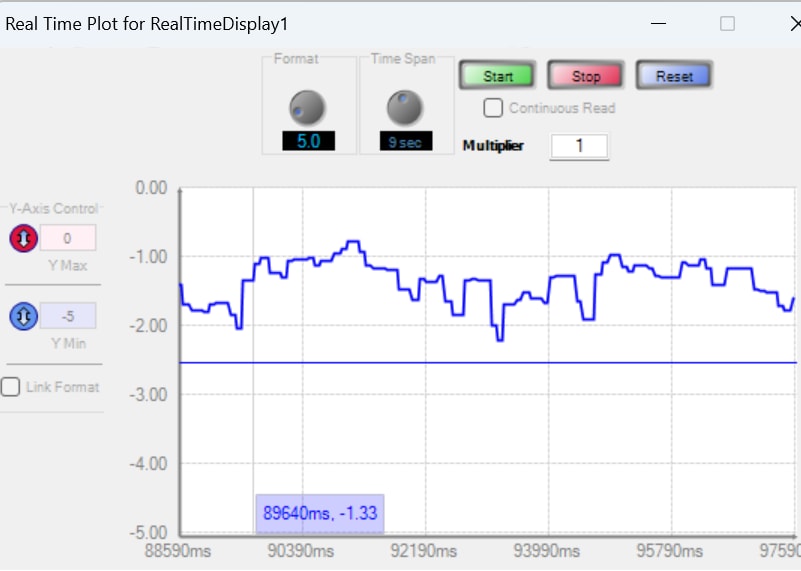
Task: Close the Real Time Plot window
Action: pyautogui.click(x=795, y=23)
